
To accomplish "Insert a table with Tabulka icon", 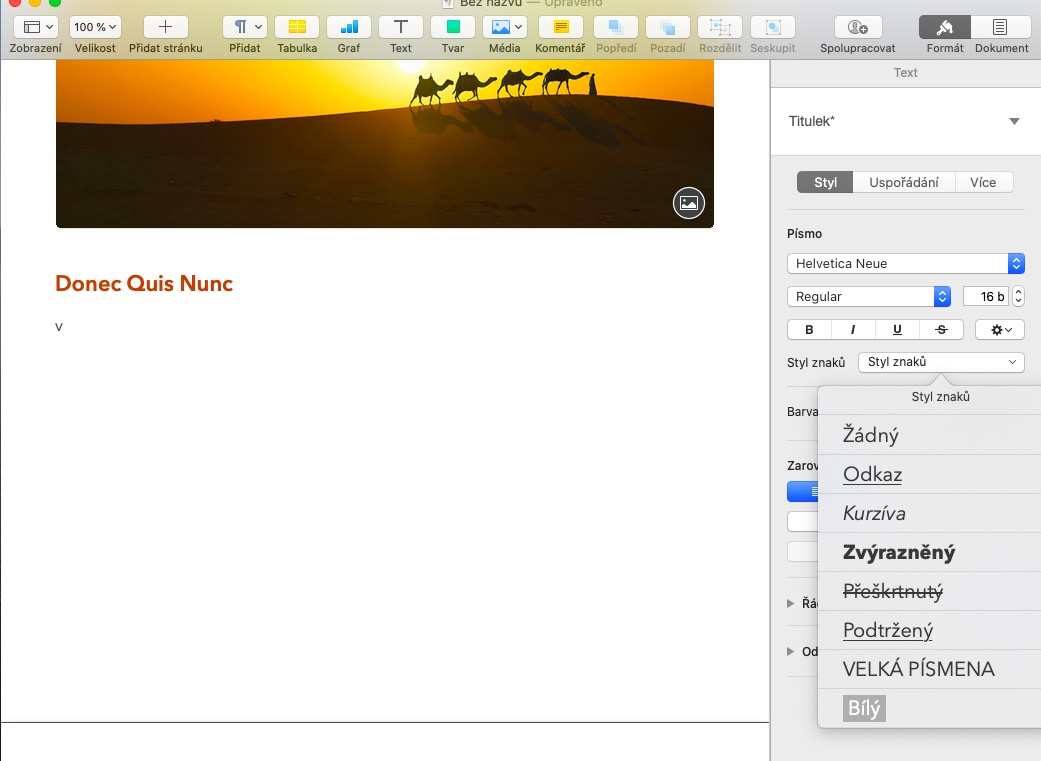I will pos(297,27).
